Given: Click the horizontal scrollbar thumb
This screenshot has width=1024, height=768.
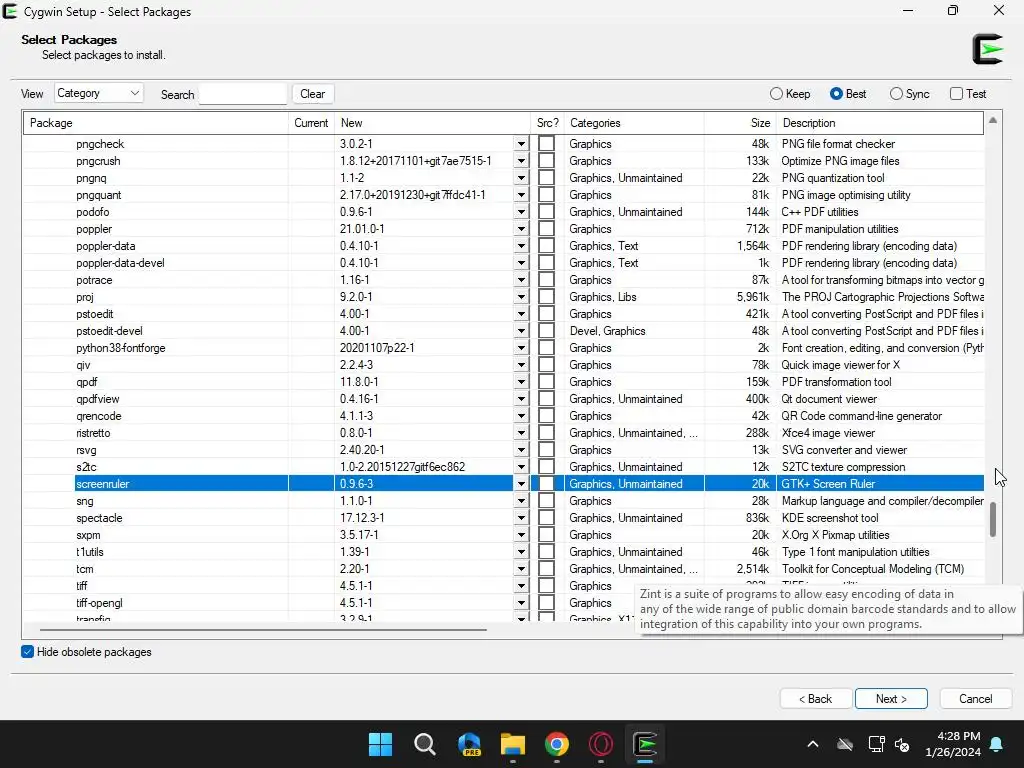Looking at the screenshot, I should pyautogui.click(x=263, y=630).
